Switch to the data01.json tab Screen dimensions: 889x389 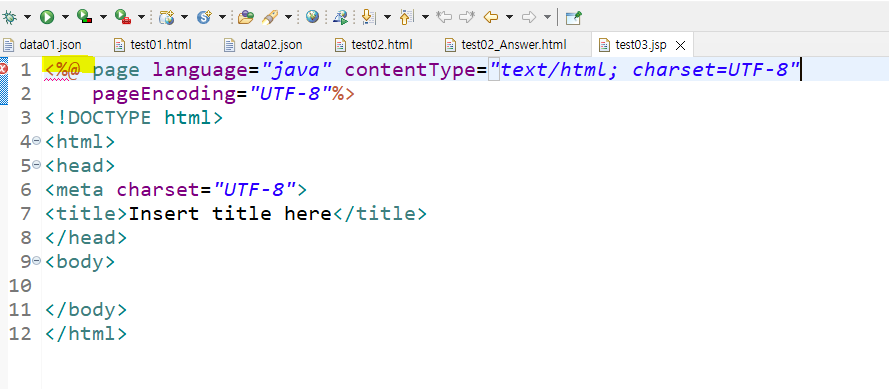coord(43,44)
